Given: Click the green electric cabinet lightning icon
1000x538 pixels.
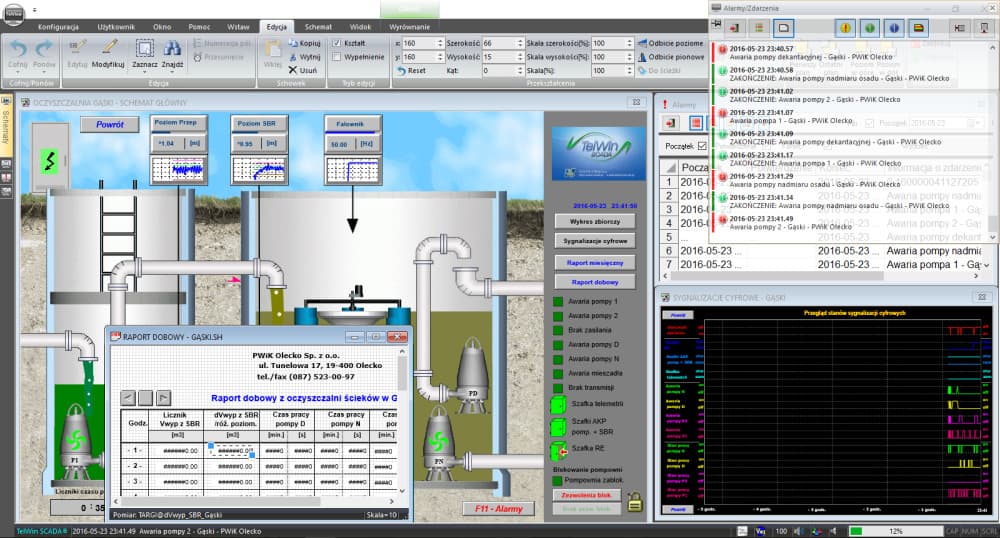Looking at the screenshot, I should click(x=50, y=161).
